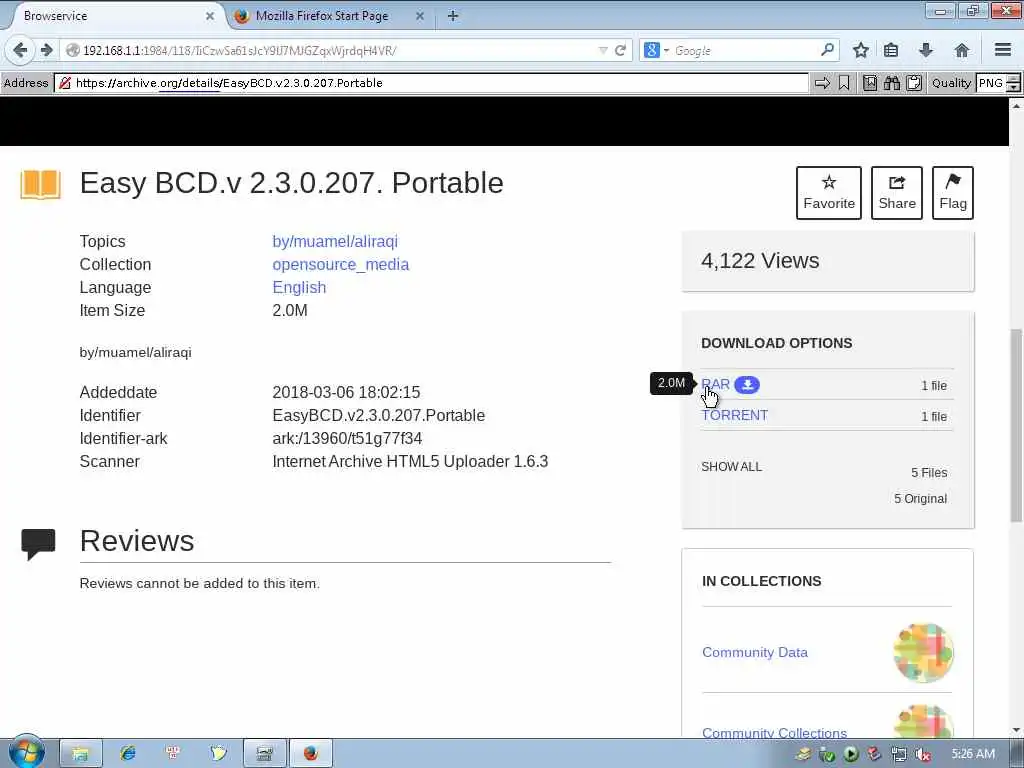Click the Browservice go arrow
This screenshot has height=768, width=1024.
pyautogui.click(x=822, y=83)
